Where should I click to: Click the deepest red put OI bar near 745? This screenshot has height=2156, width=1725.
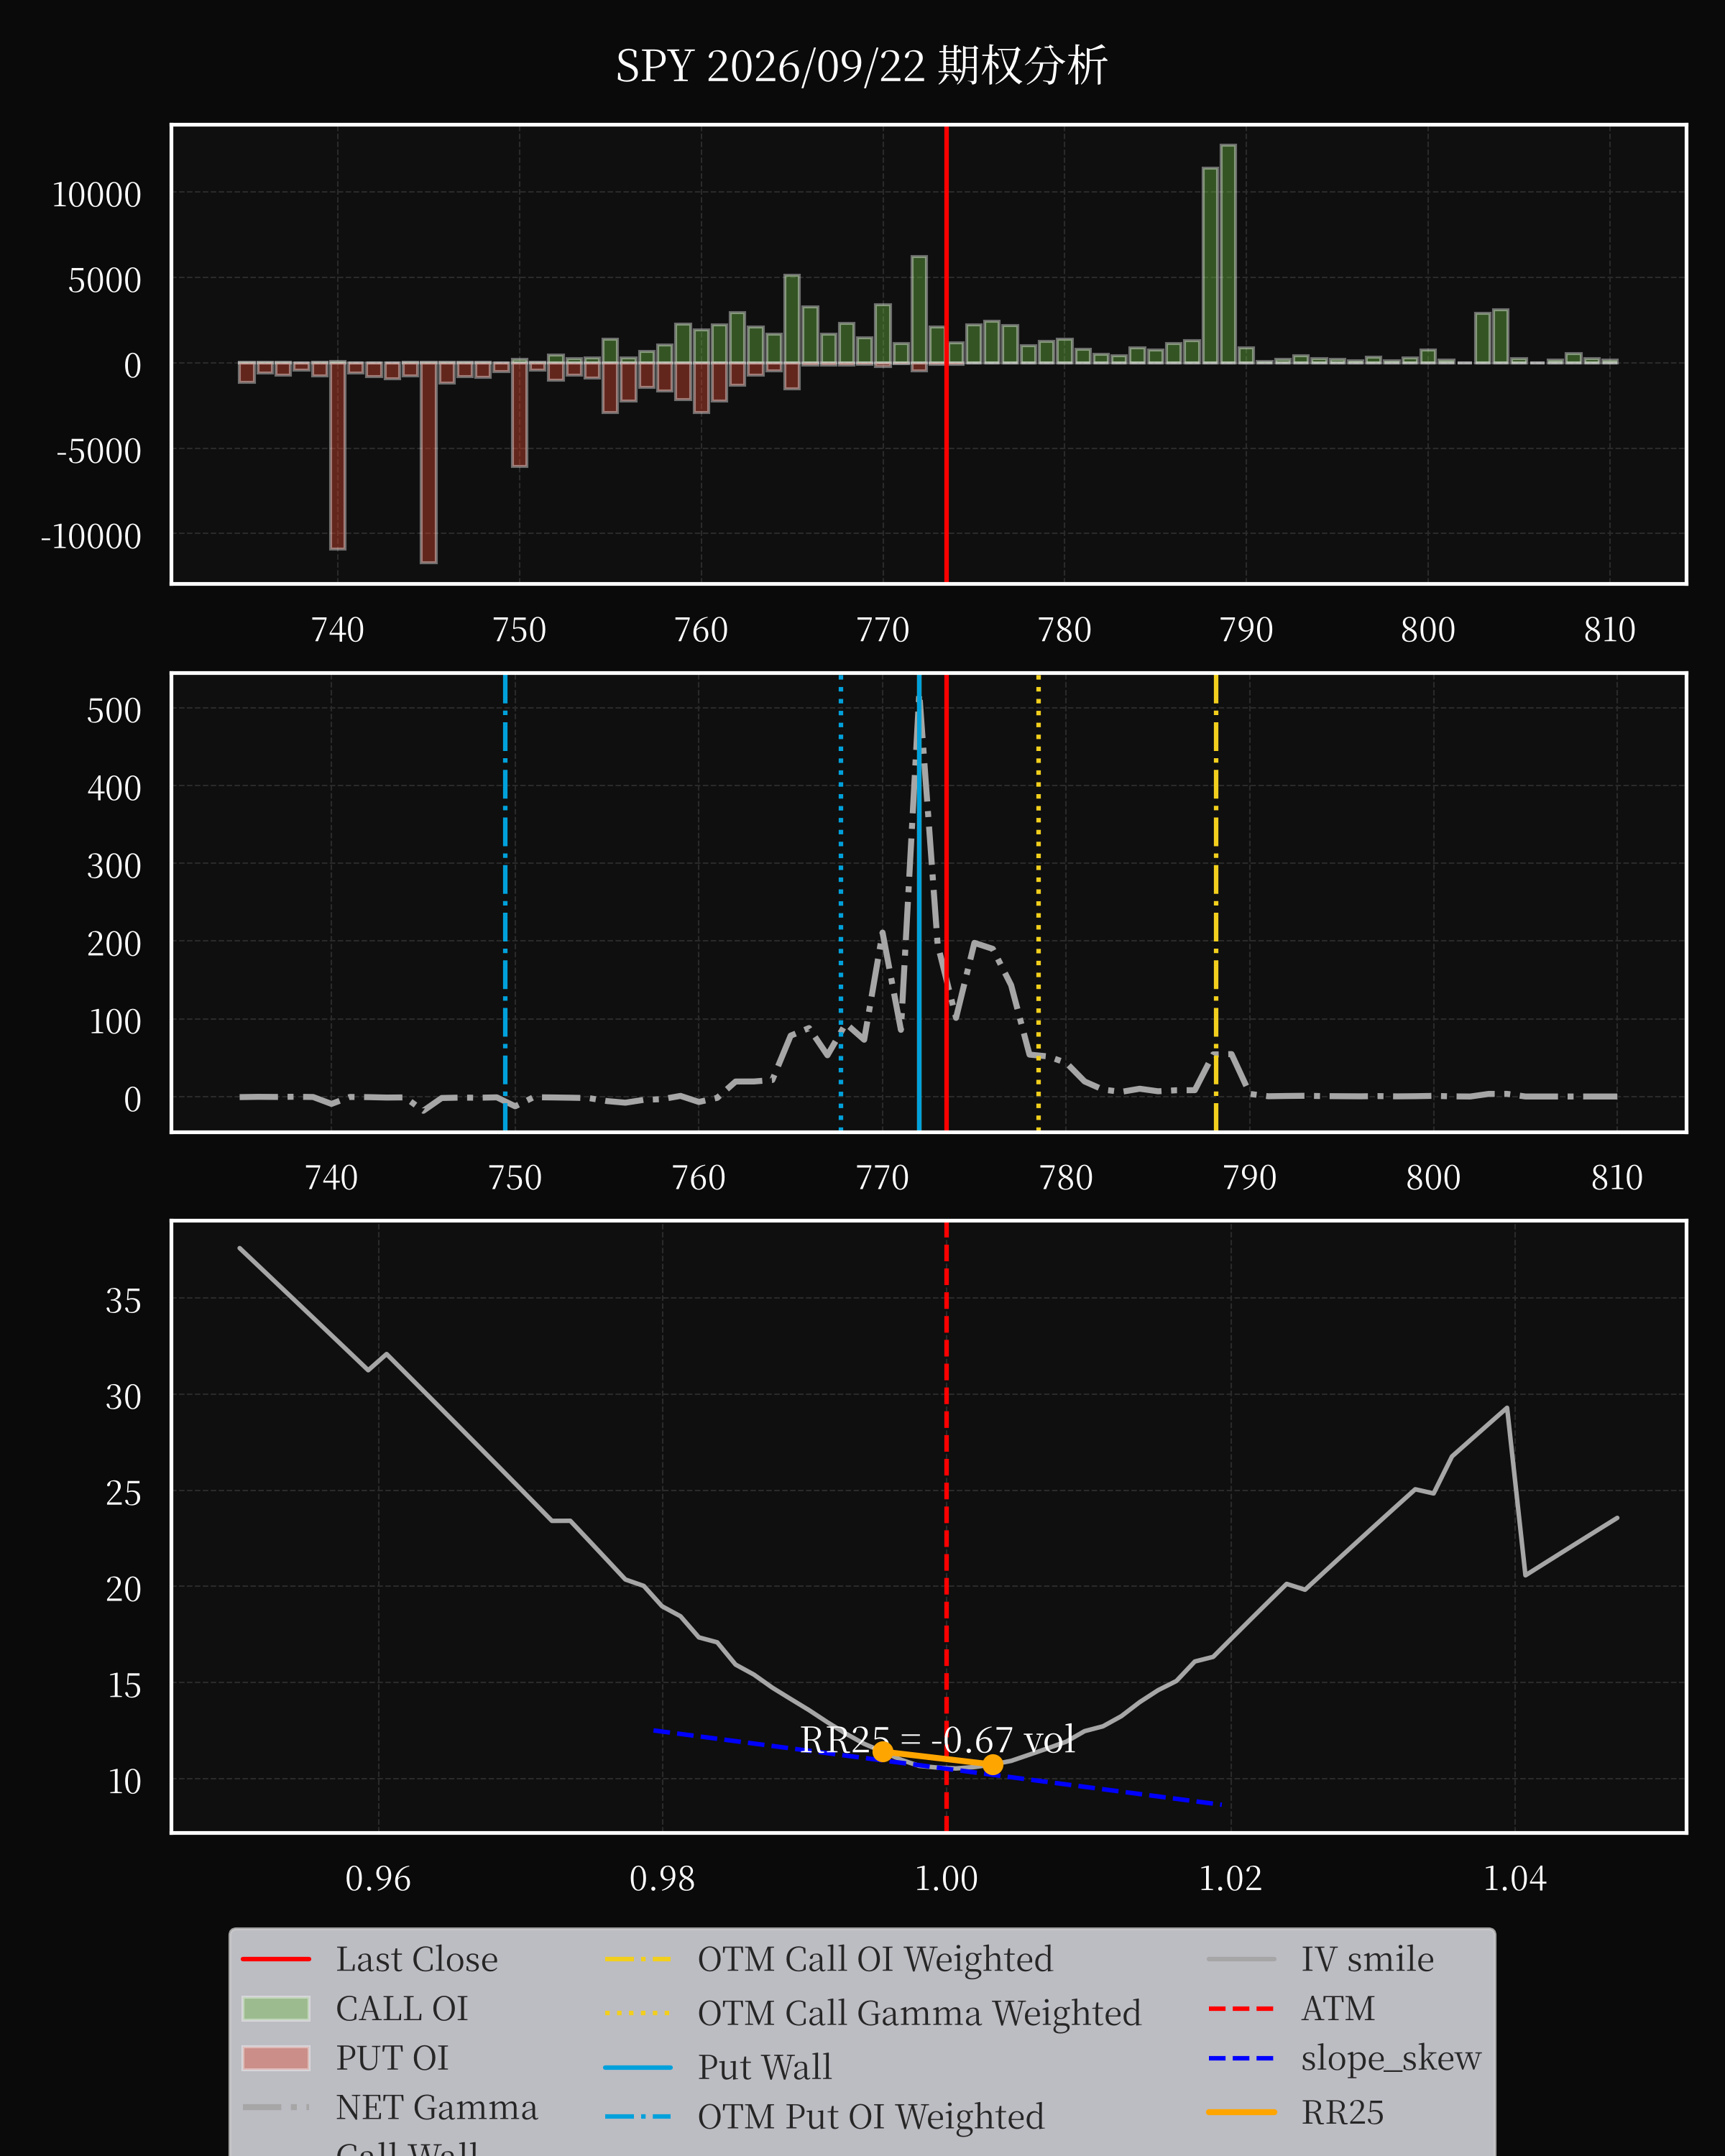pyautogui.click(x=428, y=462)
